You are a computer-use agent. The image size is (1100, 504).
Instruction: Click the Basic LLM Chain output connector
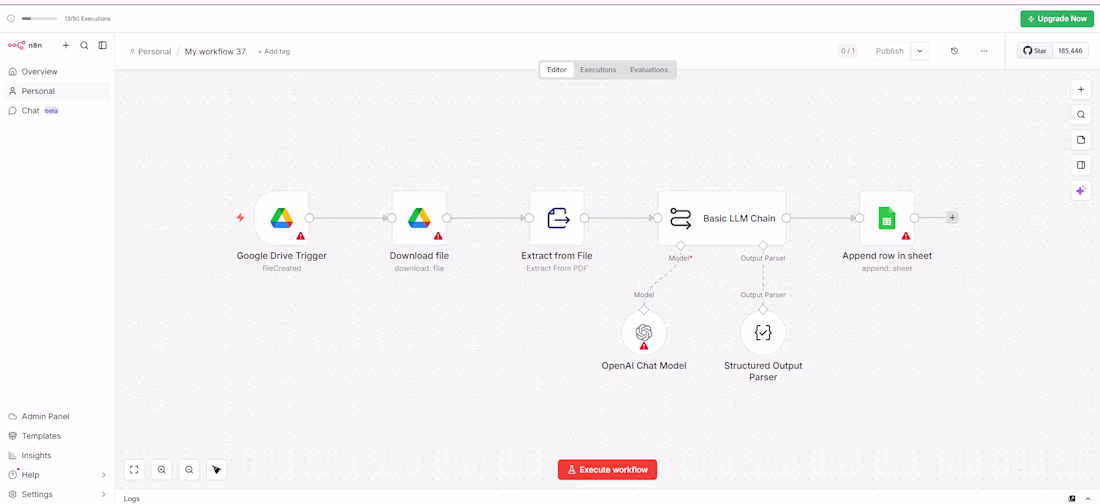click(x=786, y=218)
